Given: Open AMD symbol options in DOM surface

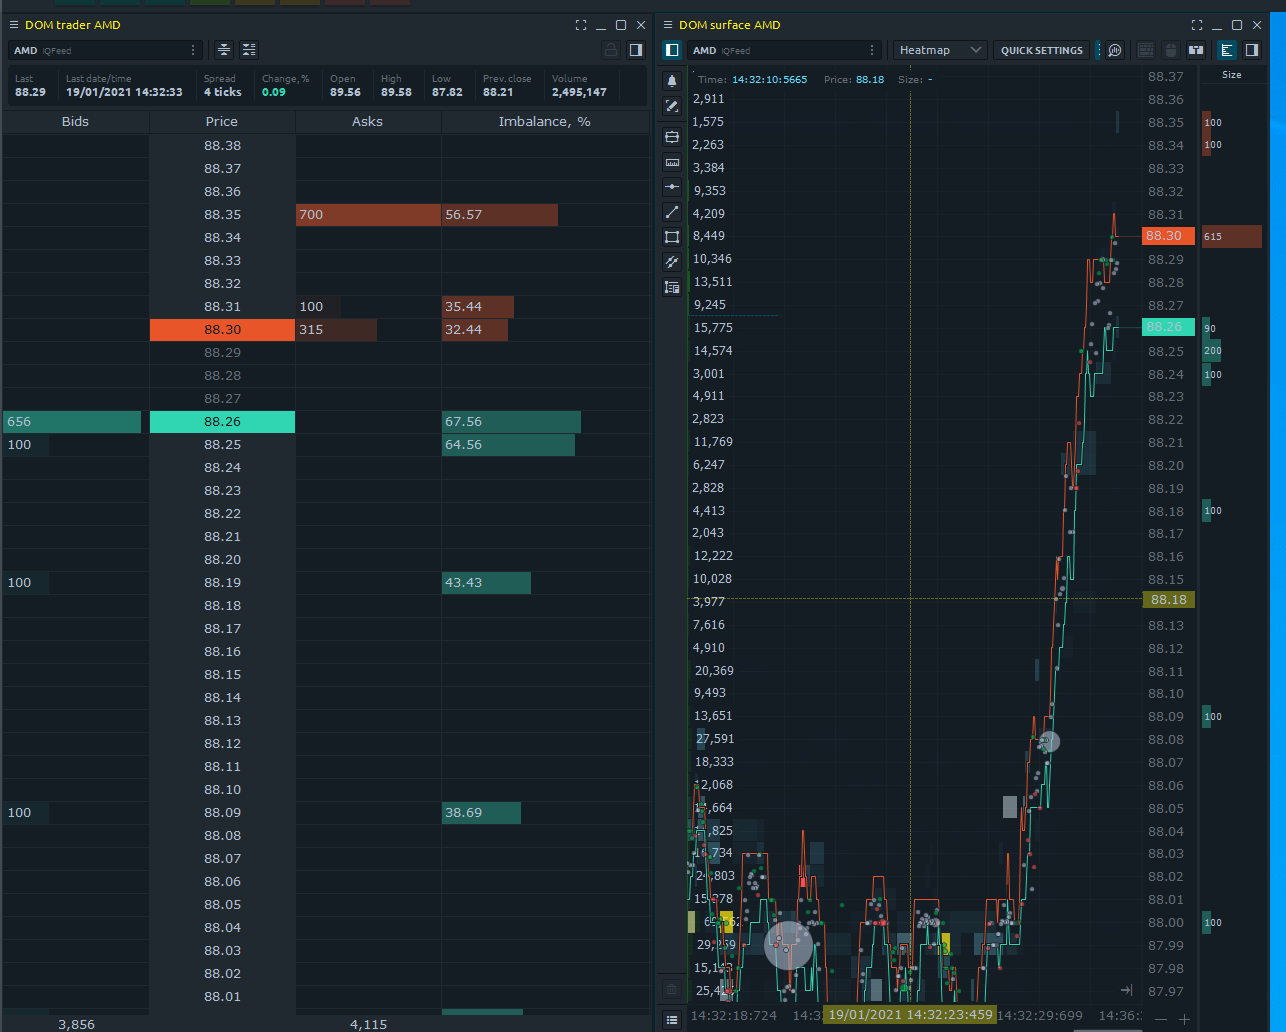Looking at the screenshot, I should (x=875, y=50).
